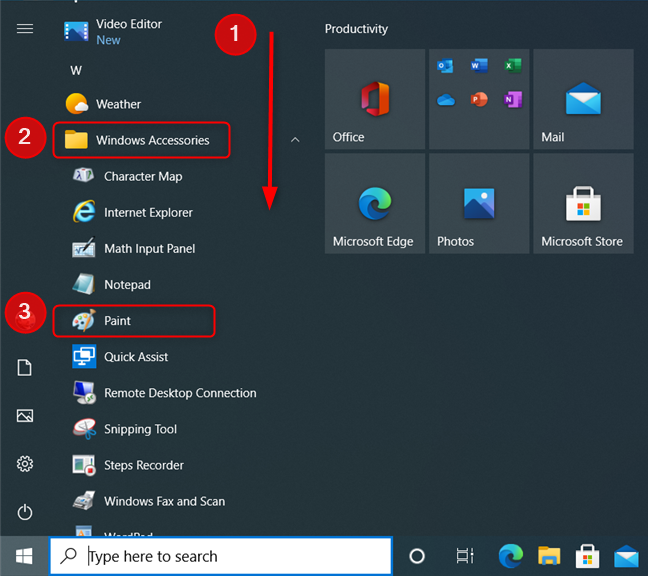648x576 pixels.
Task: Open Remote Desktop Connection
Action: click(164, 393)
